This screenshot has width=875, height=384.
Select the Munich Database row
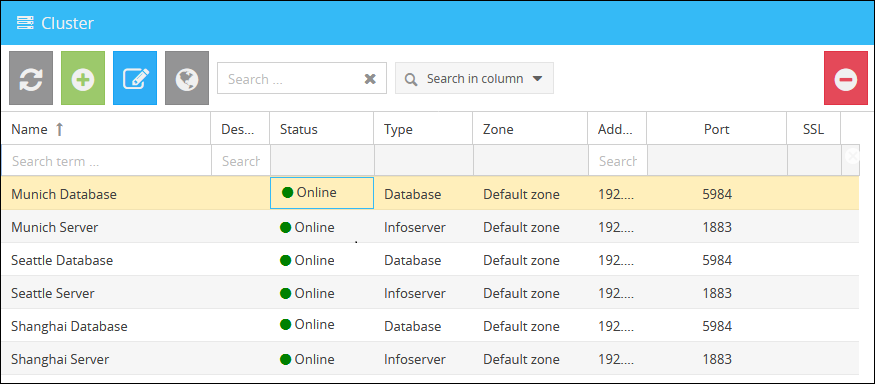point(430,194)
